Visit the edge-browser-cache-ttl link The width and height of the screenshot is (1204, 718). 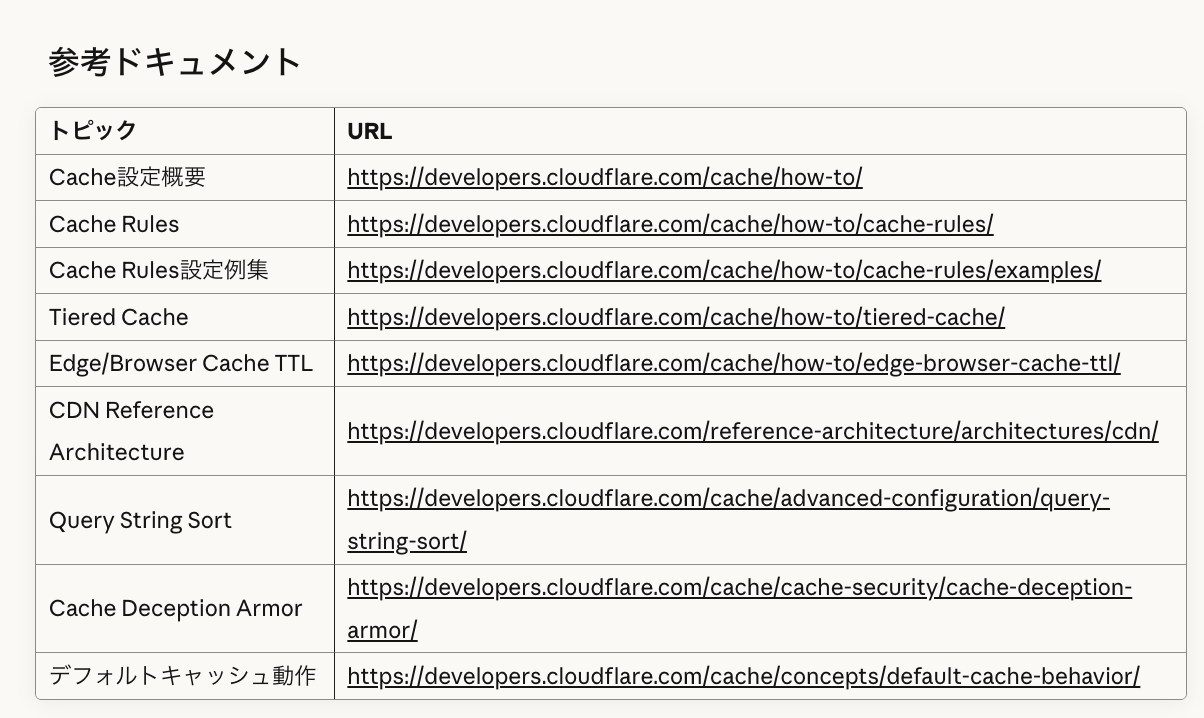click(x=733, y=363)
